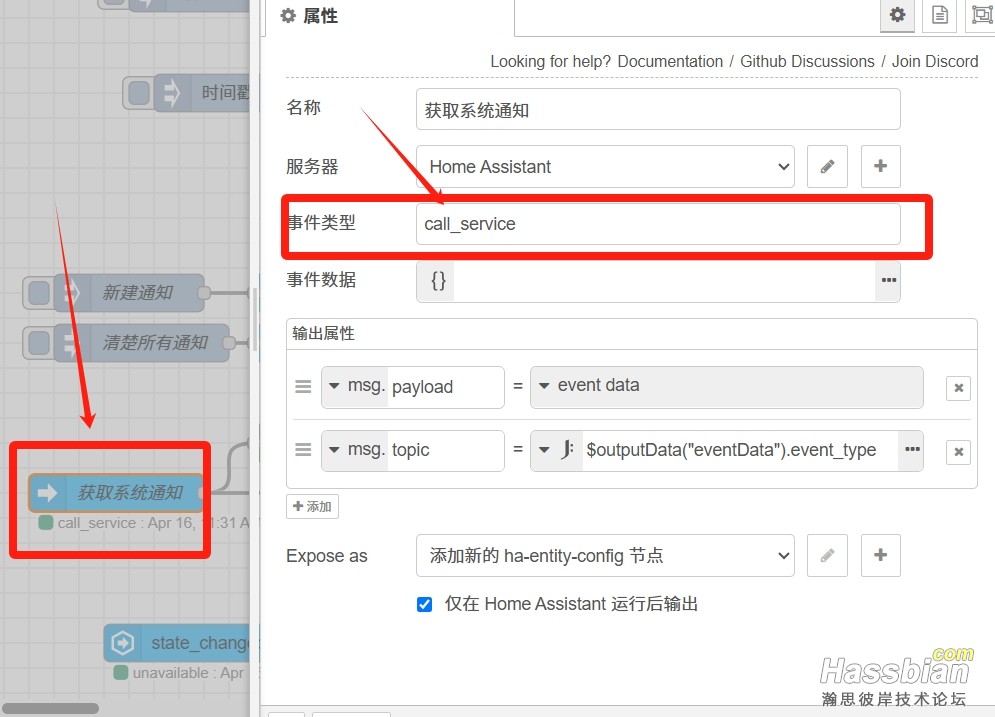
Task: Open the Github Discussions link
Action: [x=807, y=62]
